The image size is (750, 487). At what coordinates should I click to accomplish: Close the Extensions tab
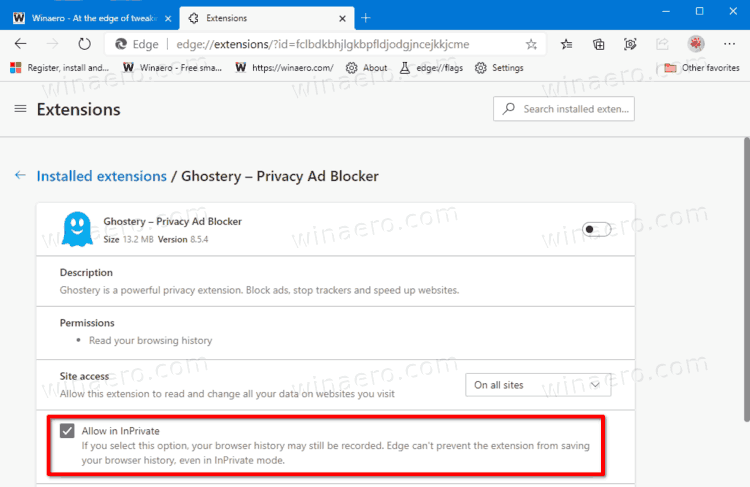click(x=342, y=19)
